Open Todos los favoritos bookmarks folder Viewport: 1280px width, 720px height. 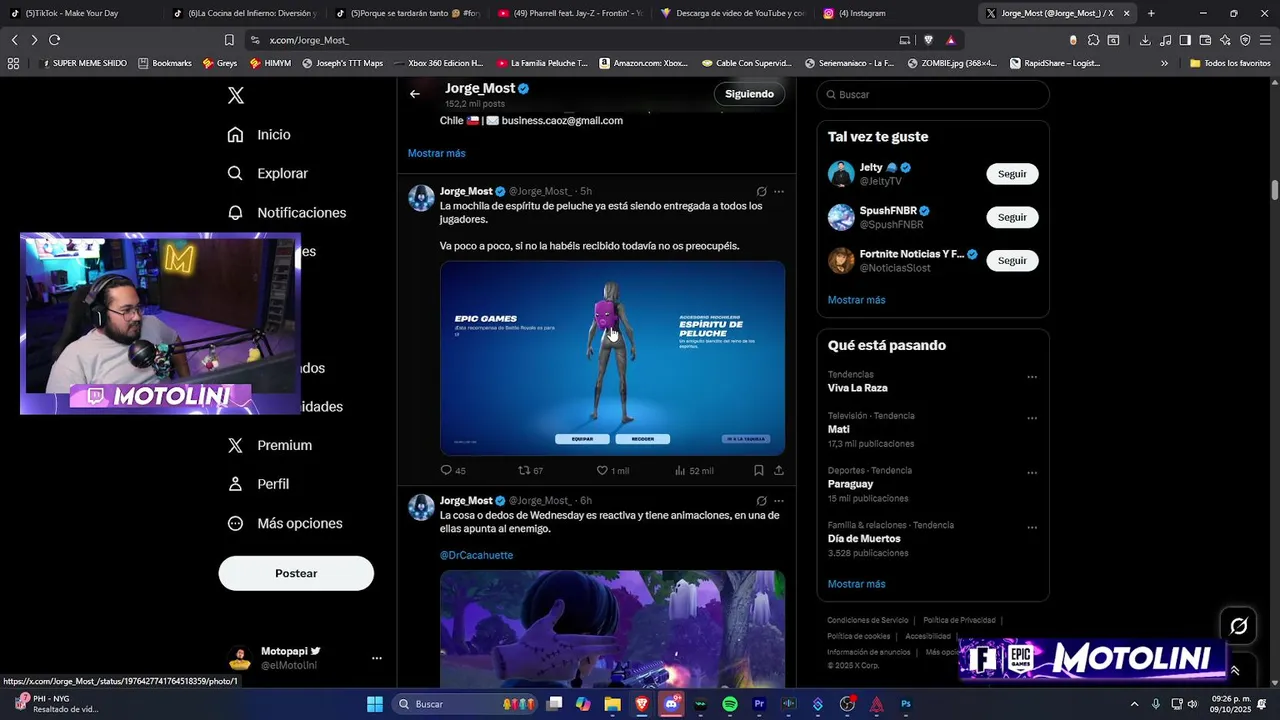pos(1230,63)
